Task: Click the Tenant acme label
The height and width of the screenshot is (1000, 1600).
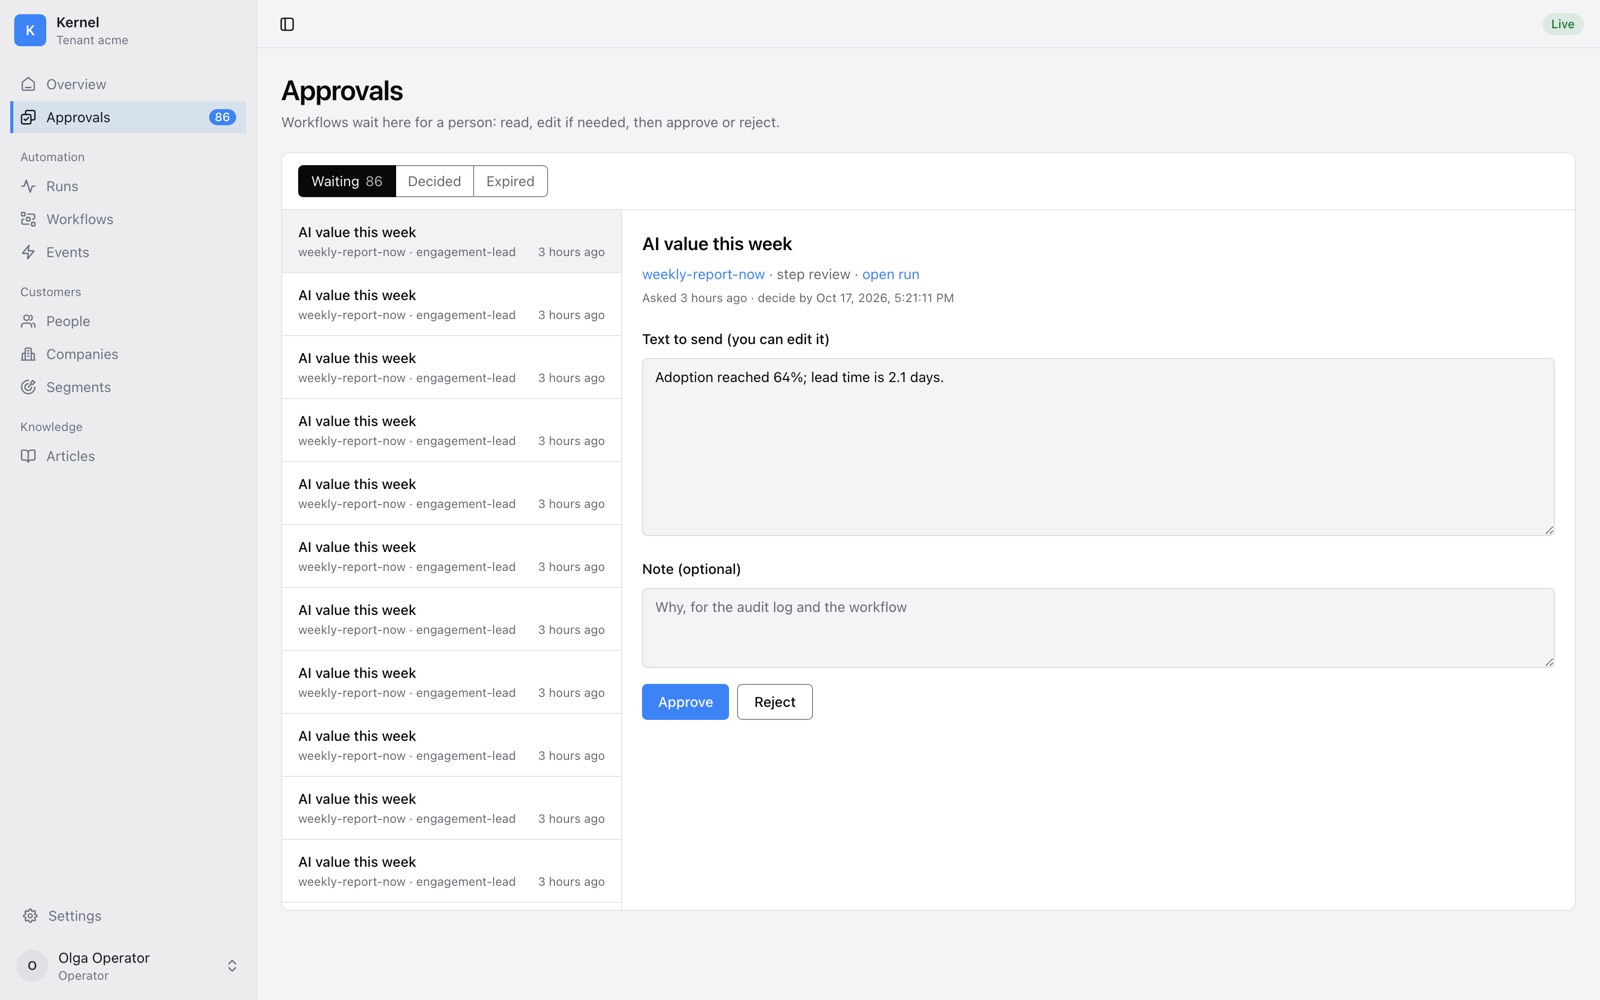Action: (x=92, y=40)
